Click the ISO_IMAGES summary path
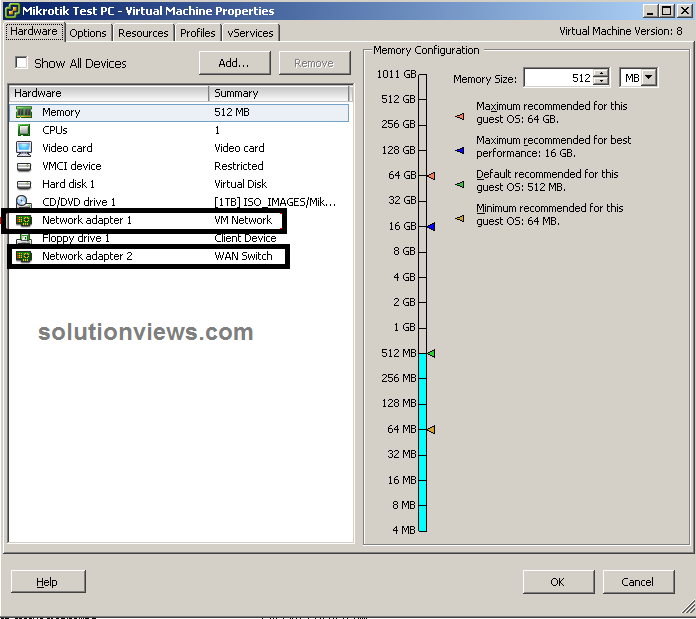The image size is (696, 619). pos(275,202)
